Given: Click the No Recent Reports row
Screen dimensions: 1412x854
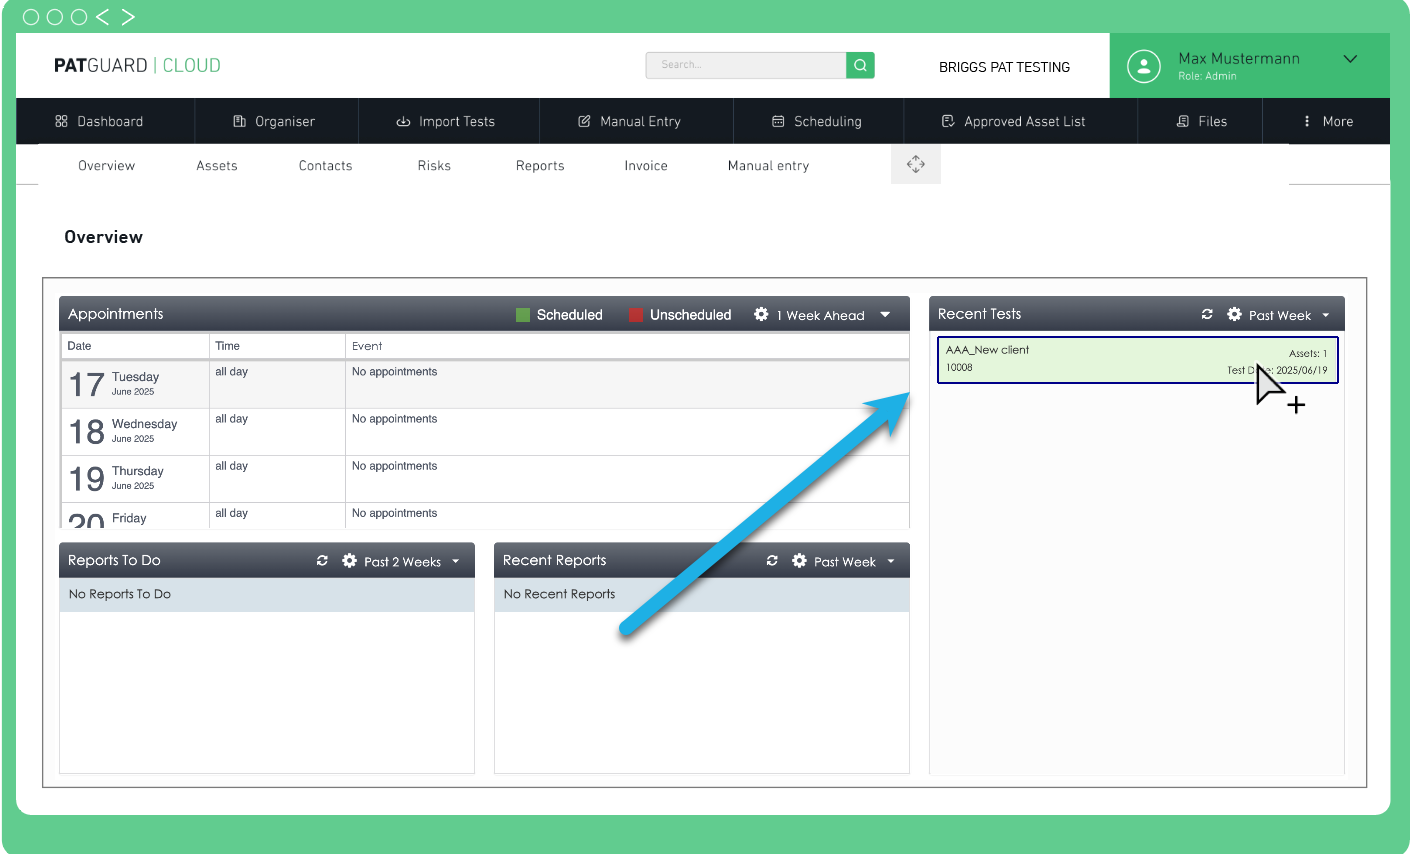Looking at the screenshot, I should coord(702,594).
